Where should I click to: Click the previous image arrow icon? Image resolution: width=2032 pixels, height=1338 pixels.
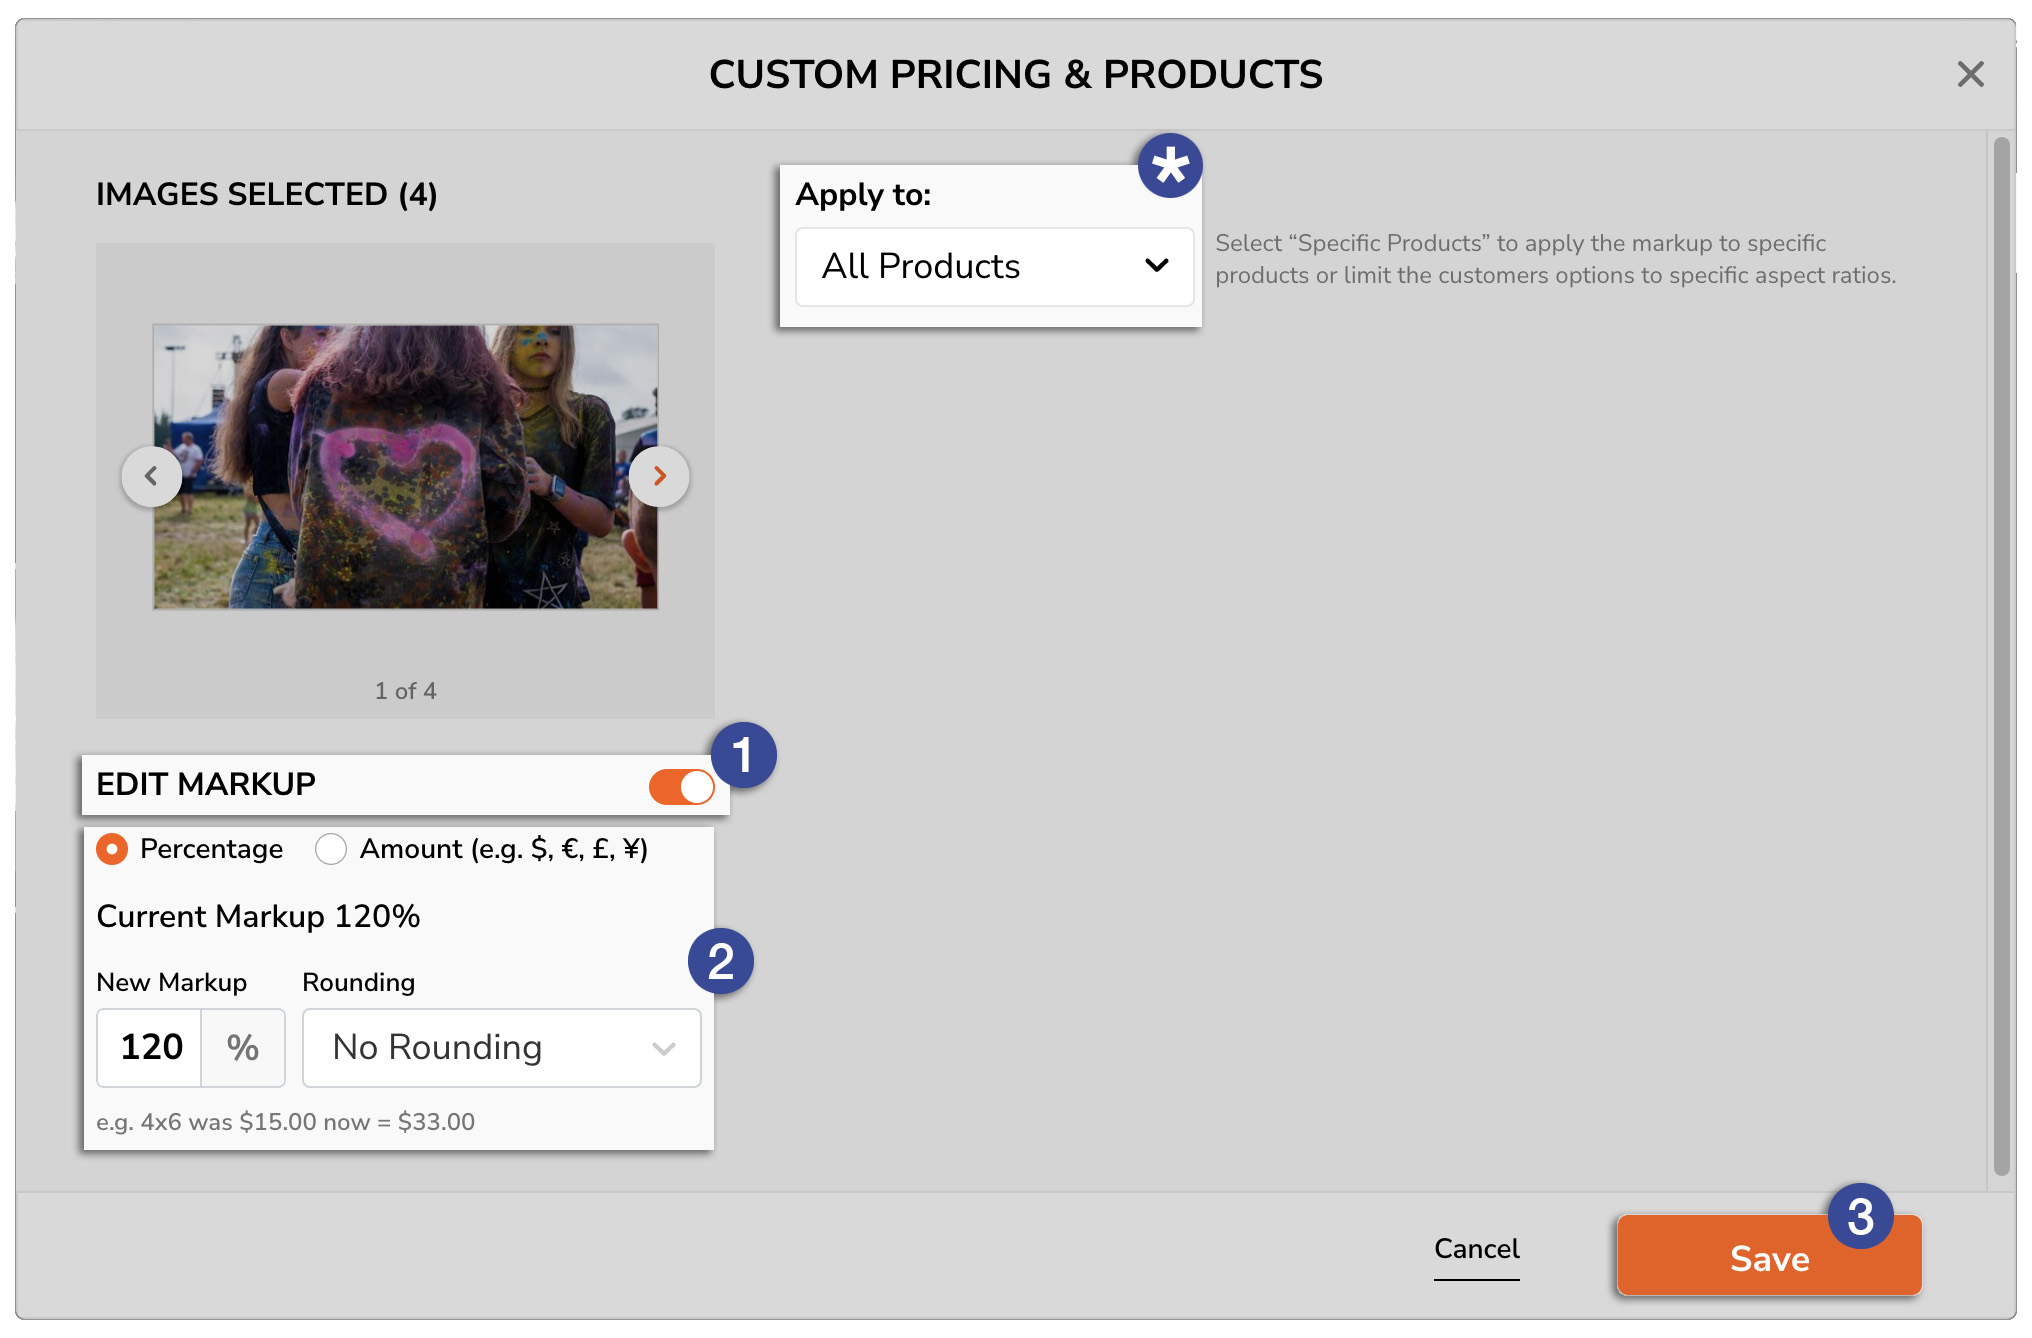point(149,476)
